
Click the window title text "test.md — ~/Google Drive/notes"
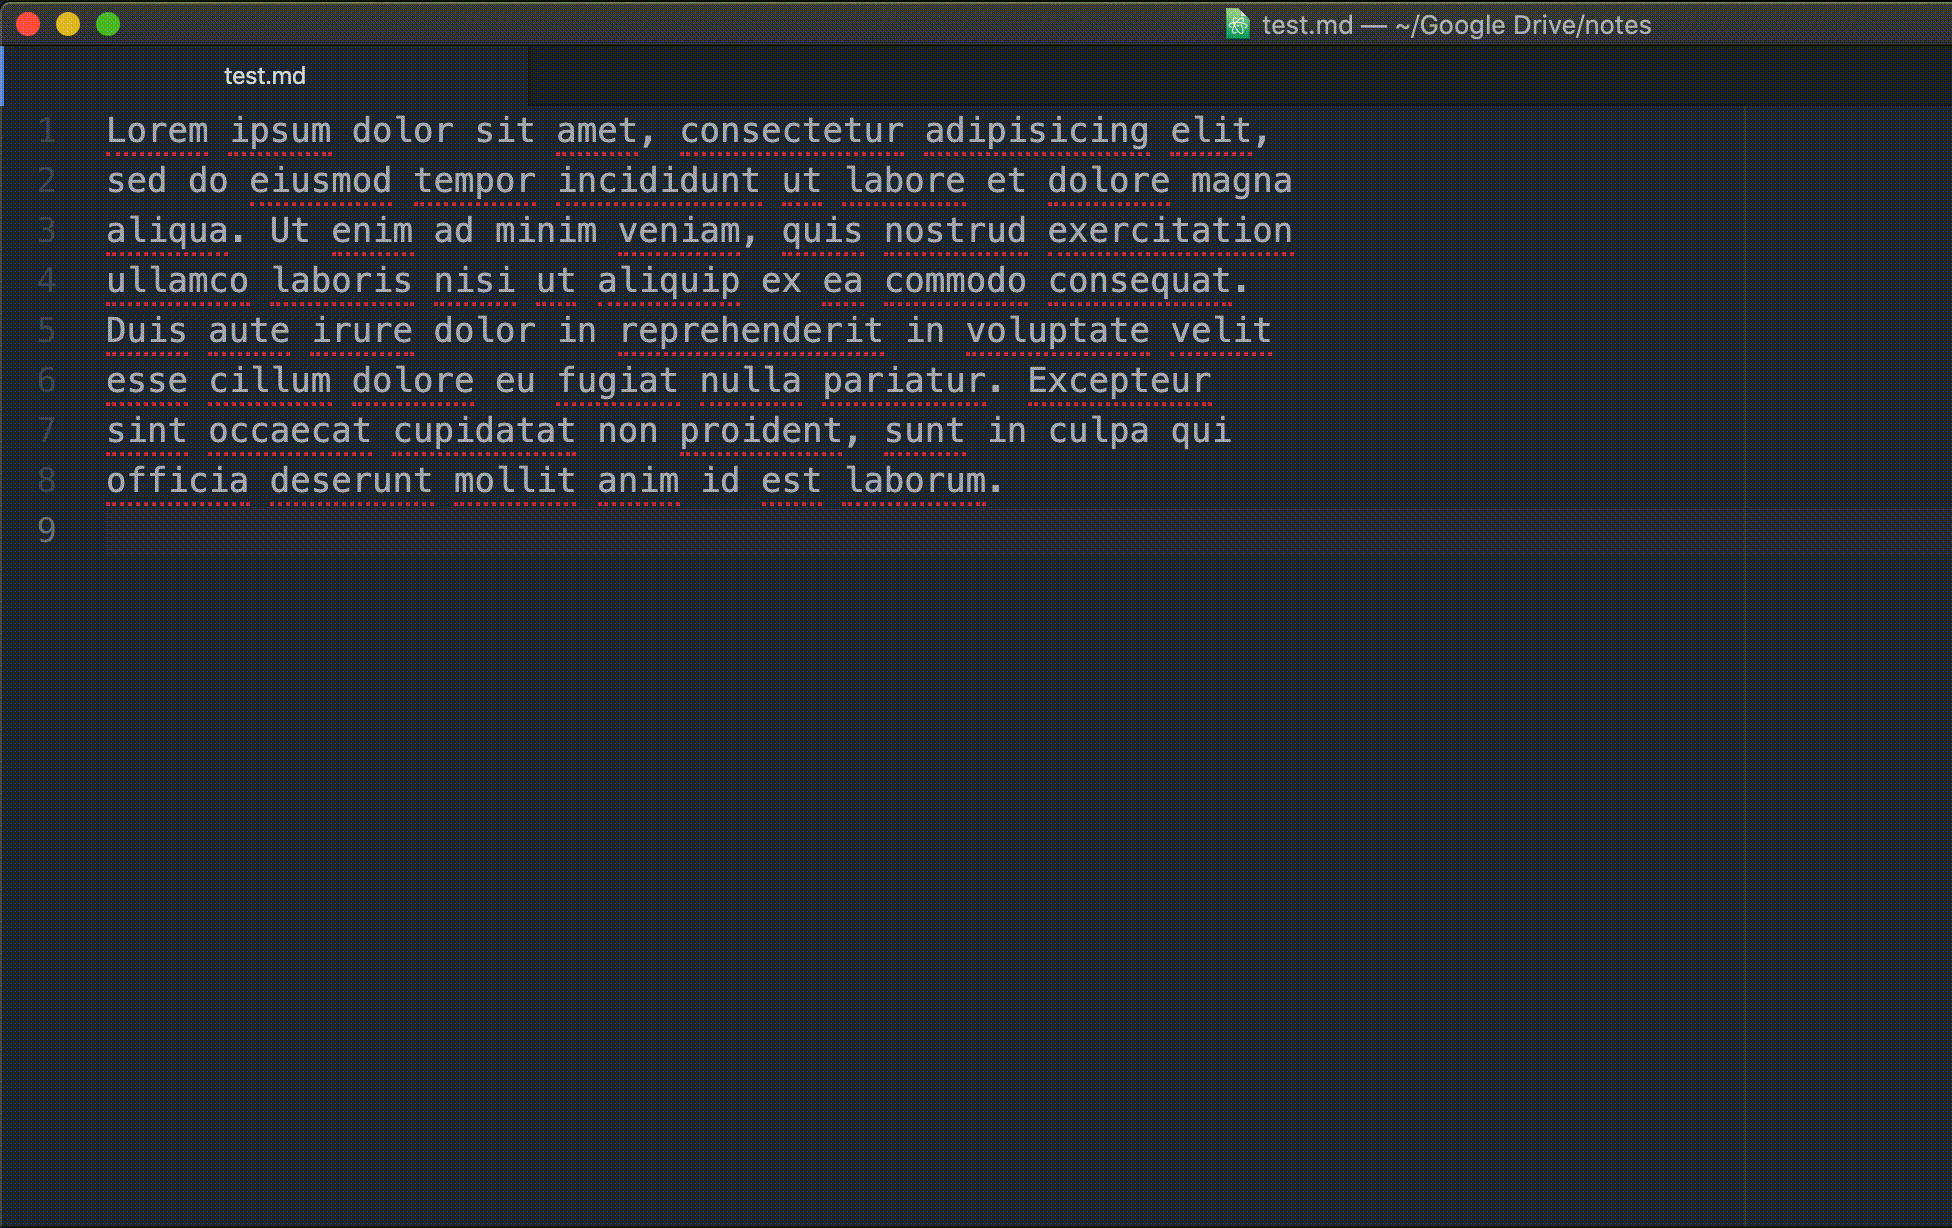pos(1456,25)
